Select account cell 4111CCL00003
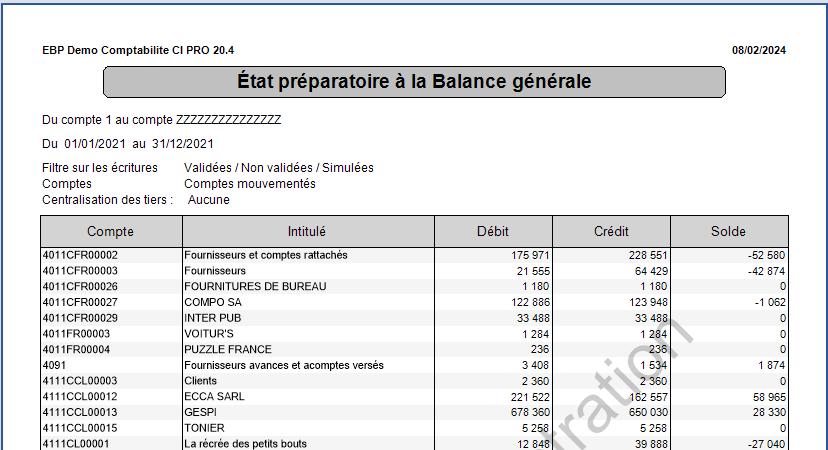The image size is (828, 450). (80, 381)
